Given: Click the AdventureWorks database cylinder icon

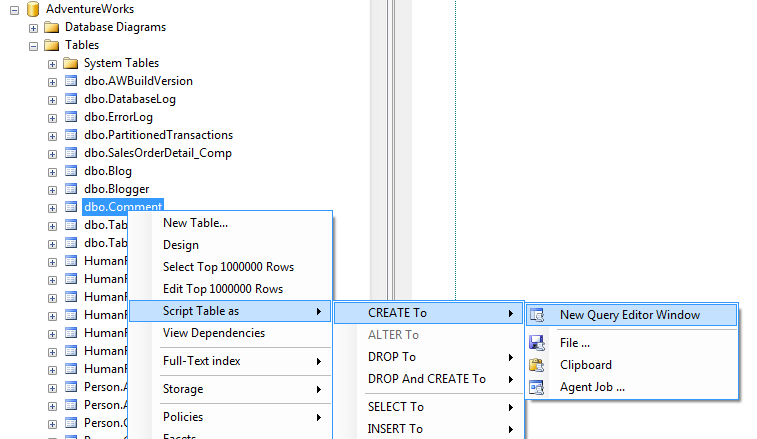Looking at the screenshot, I should [33, 9].
